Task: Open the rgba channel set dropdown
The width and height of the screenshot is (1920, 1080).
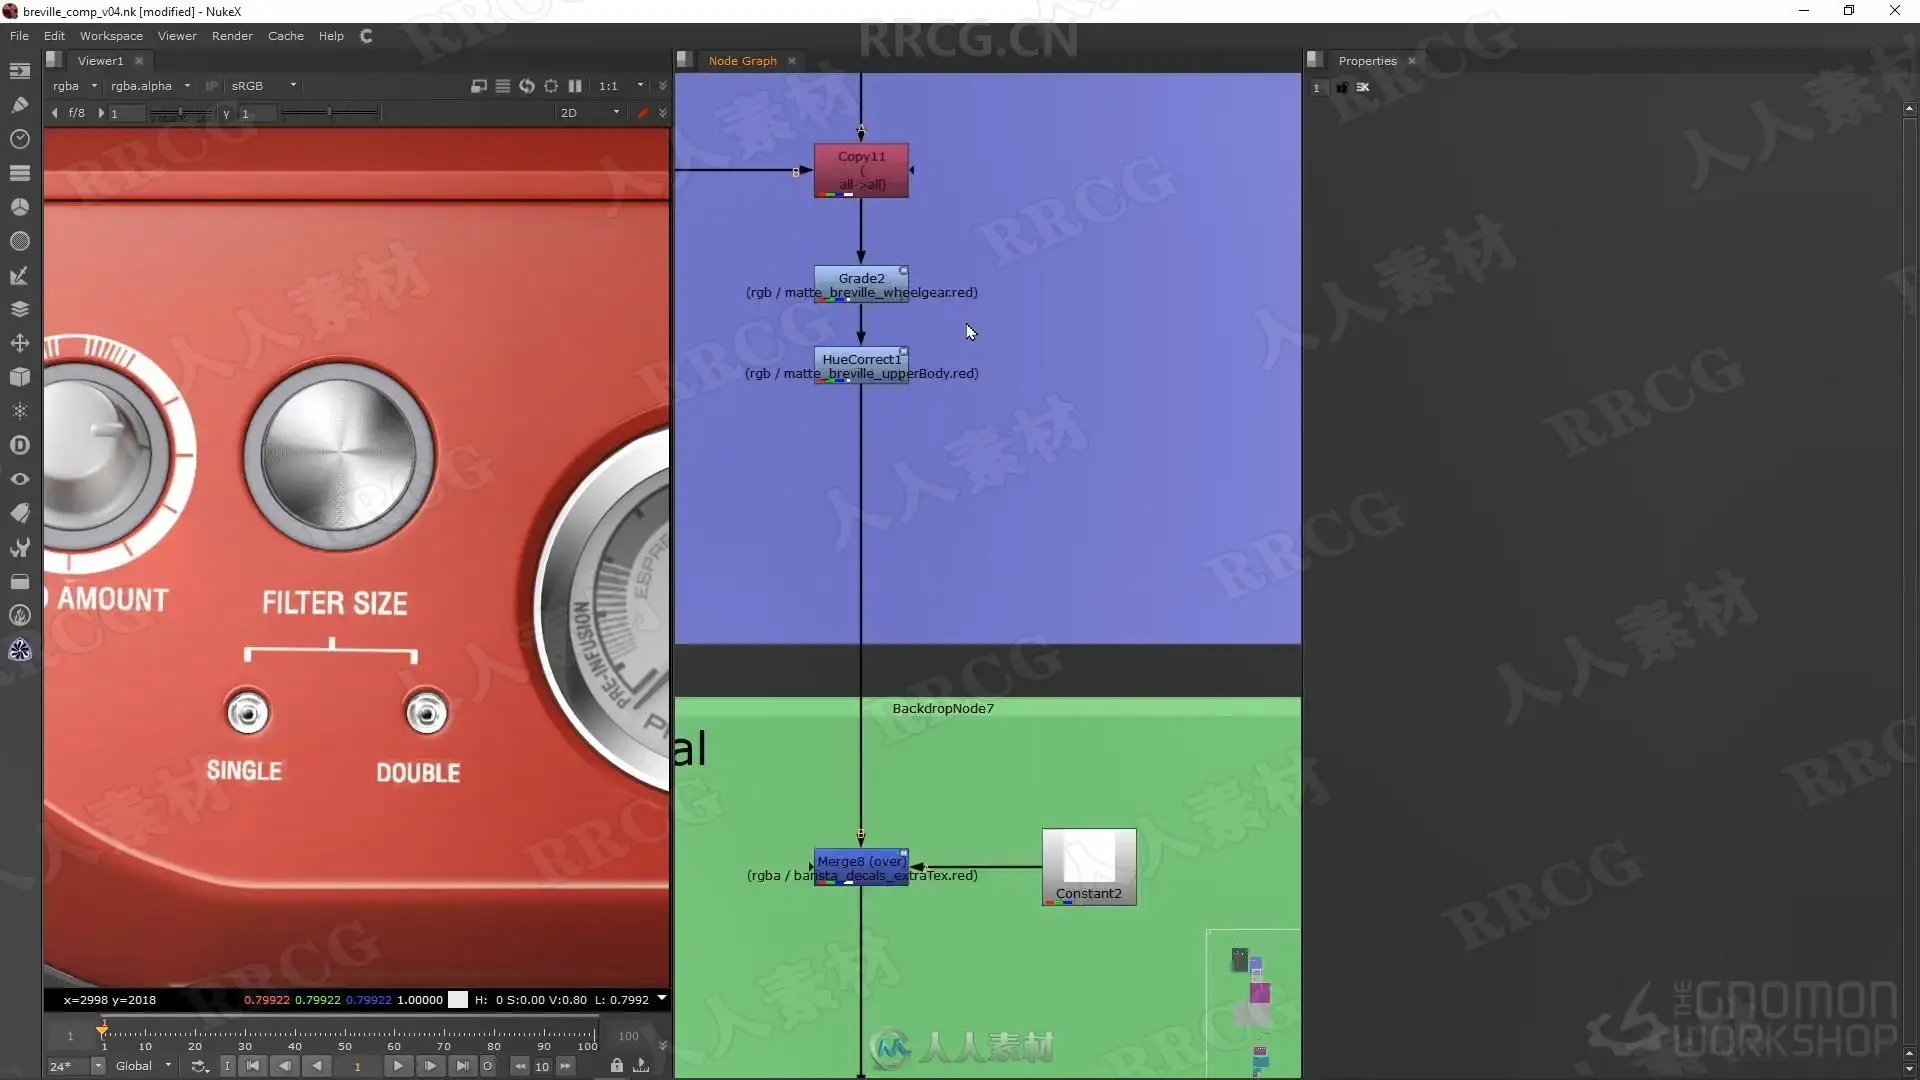Action: pyautogui.click(x=75, y=86)
